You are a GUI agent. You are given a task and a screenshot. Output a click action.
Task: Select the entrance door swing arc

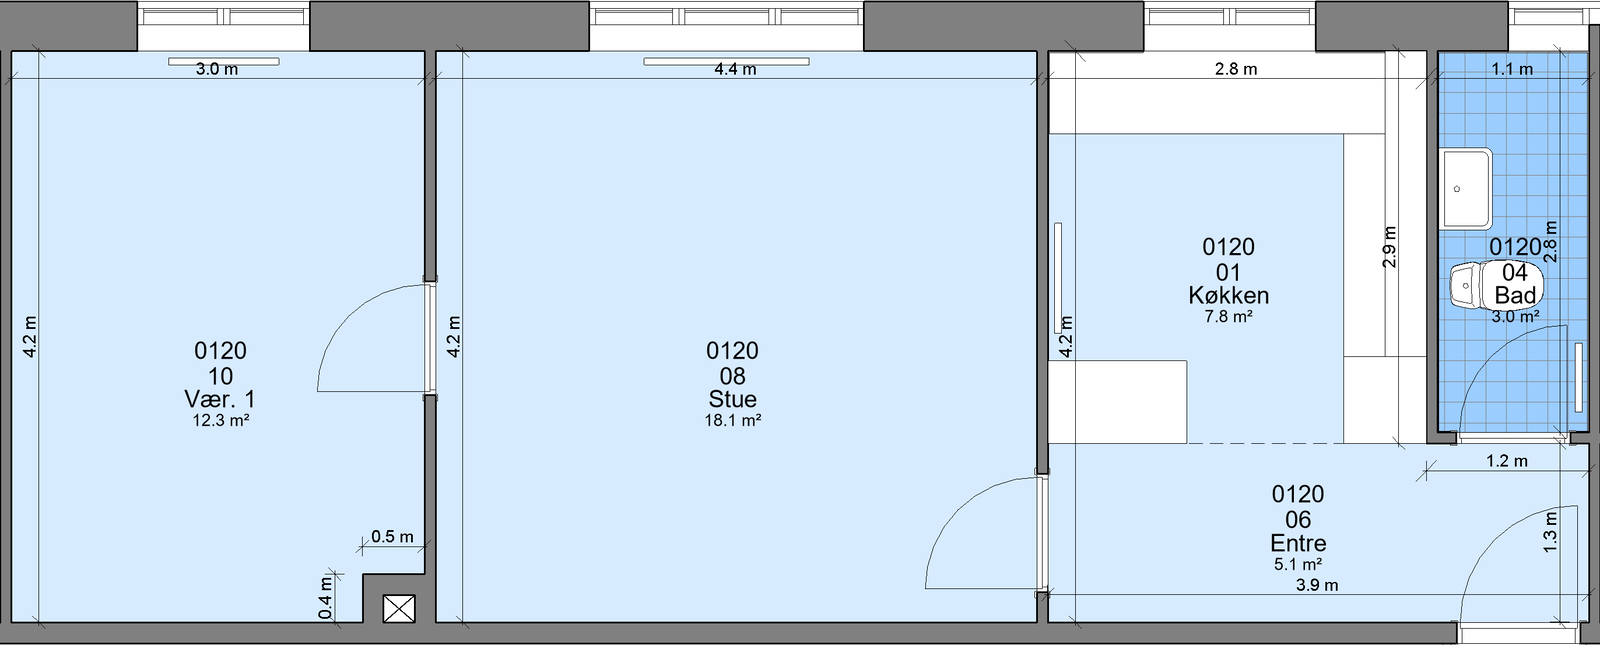(x=1520, y=565)
